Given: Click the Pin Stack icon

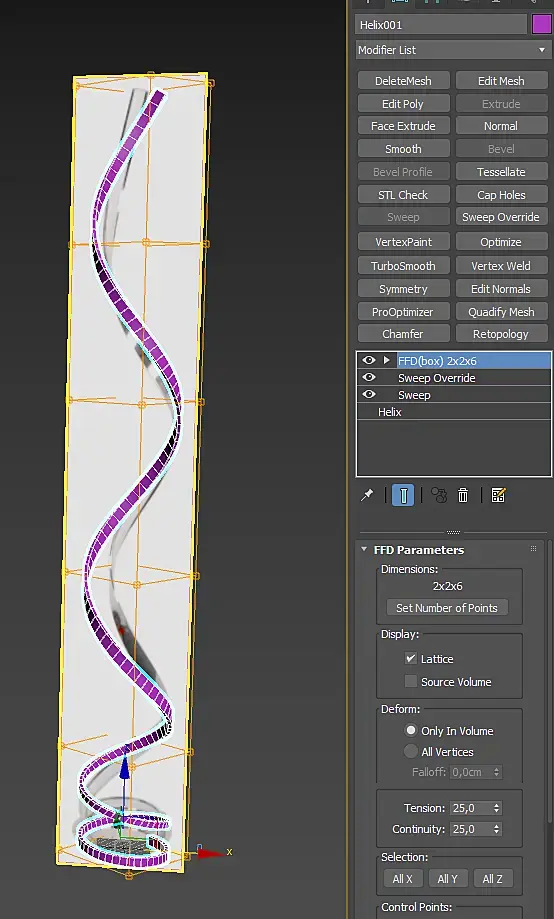Looking at the screenshot, I should point(367,495).
